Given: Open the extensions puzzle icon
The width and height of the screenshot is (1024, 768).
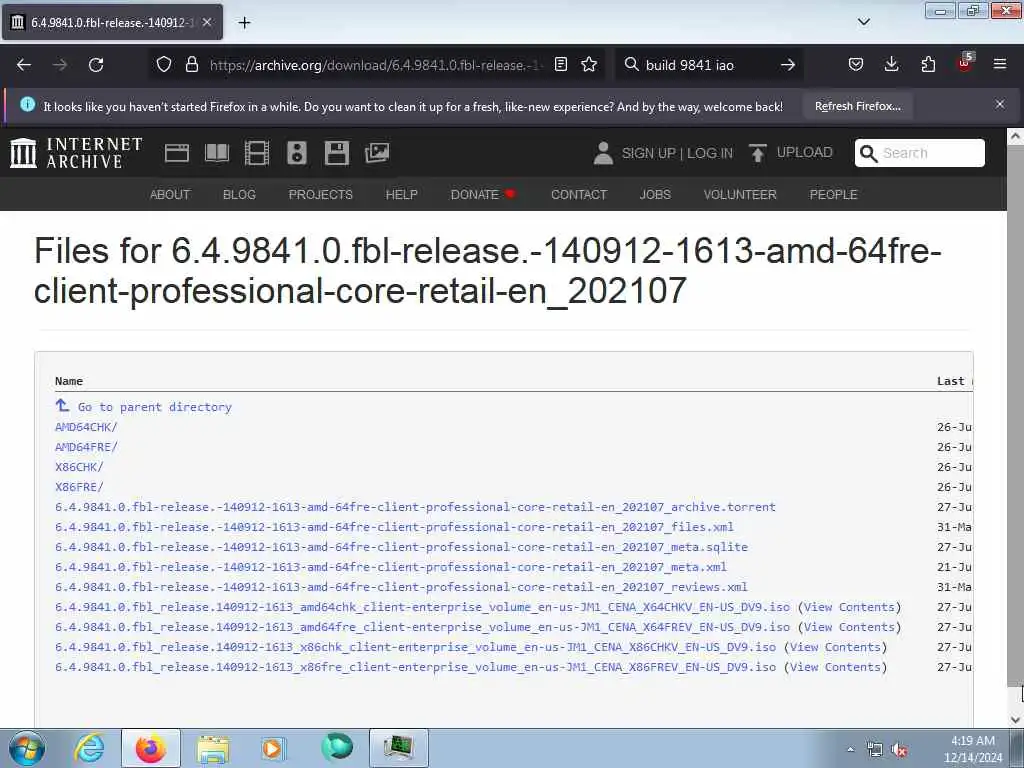Looking at the screenshot, I should pos(928,64).
